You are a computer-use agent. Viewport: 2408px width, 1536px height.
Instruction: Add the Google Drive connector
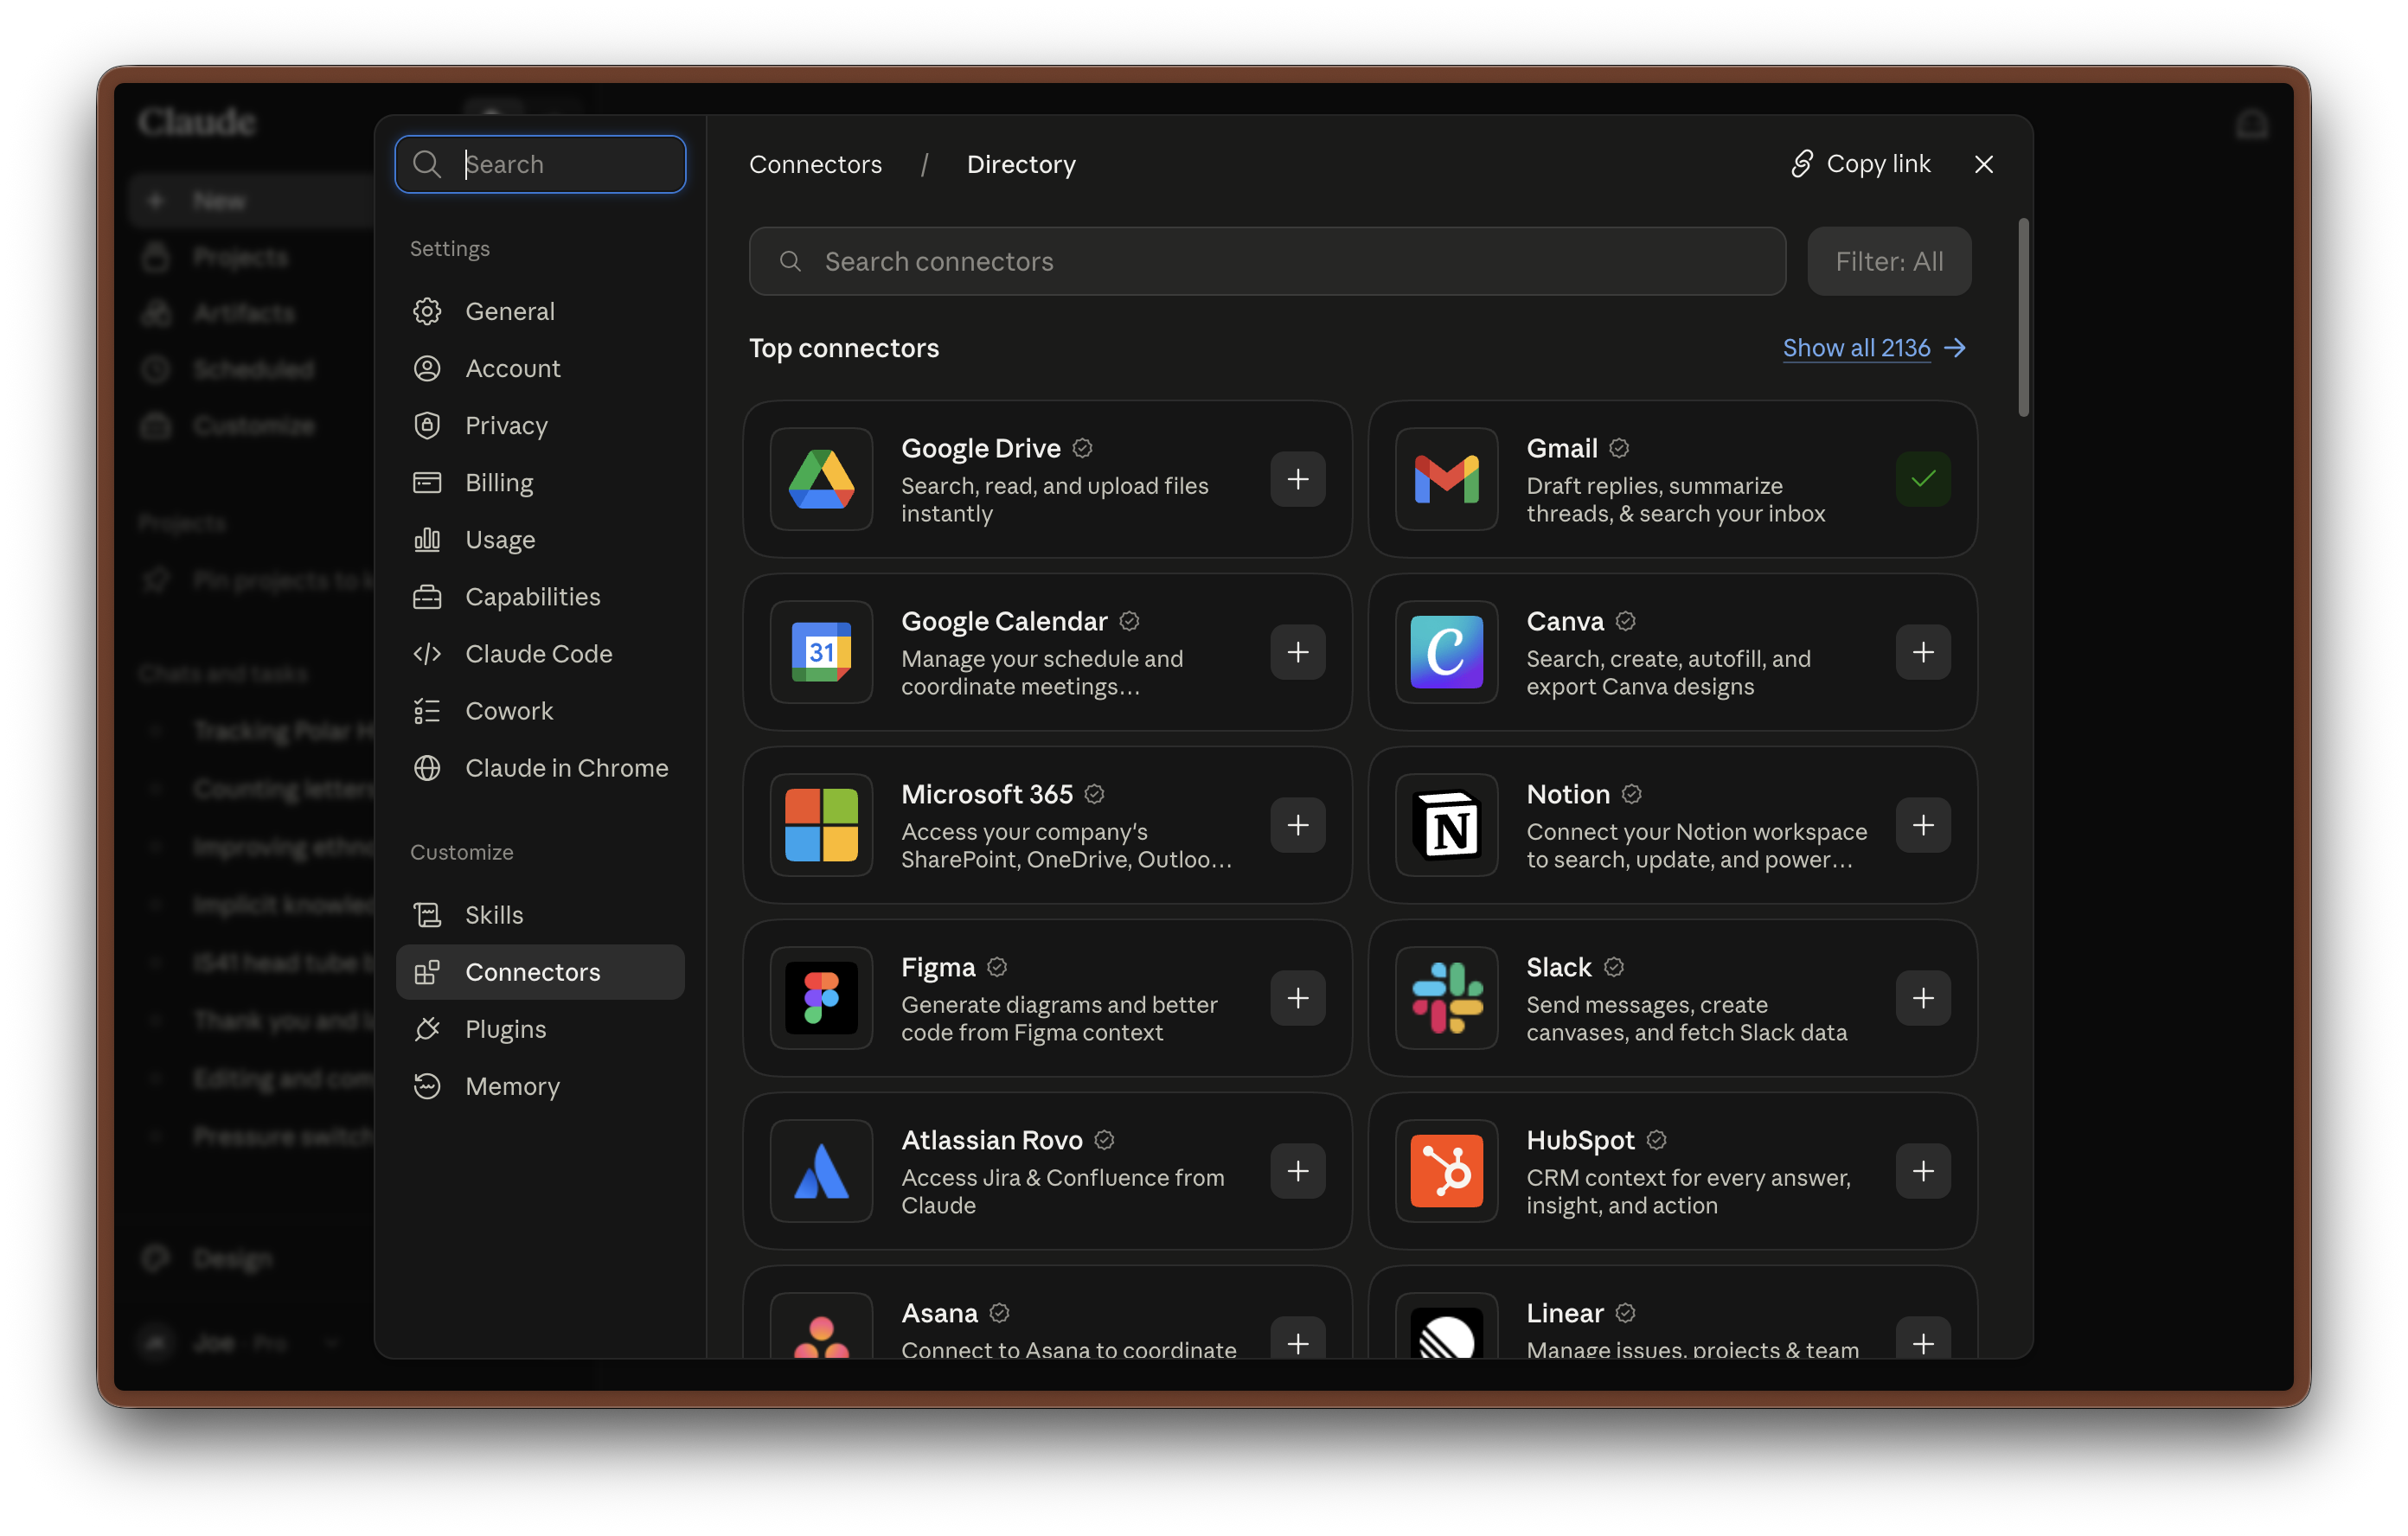[x=1297, y=479]
